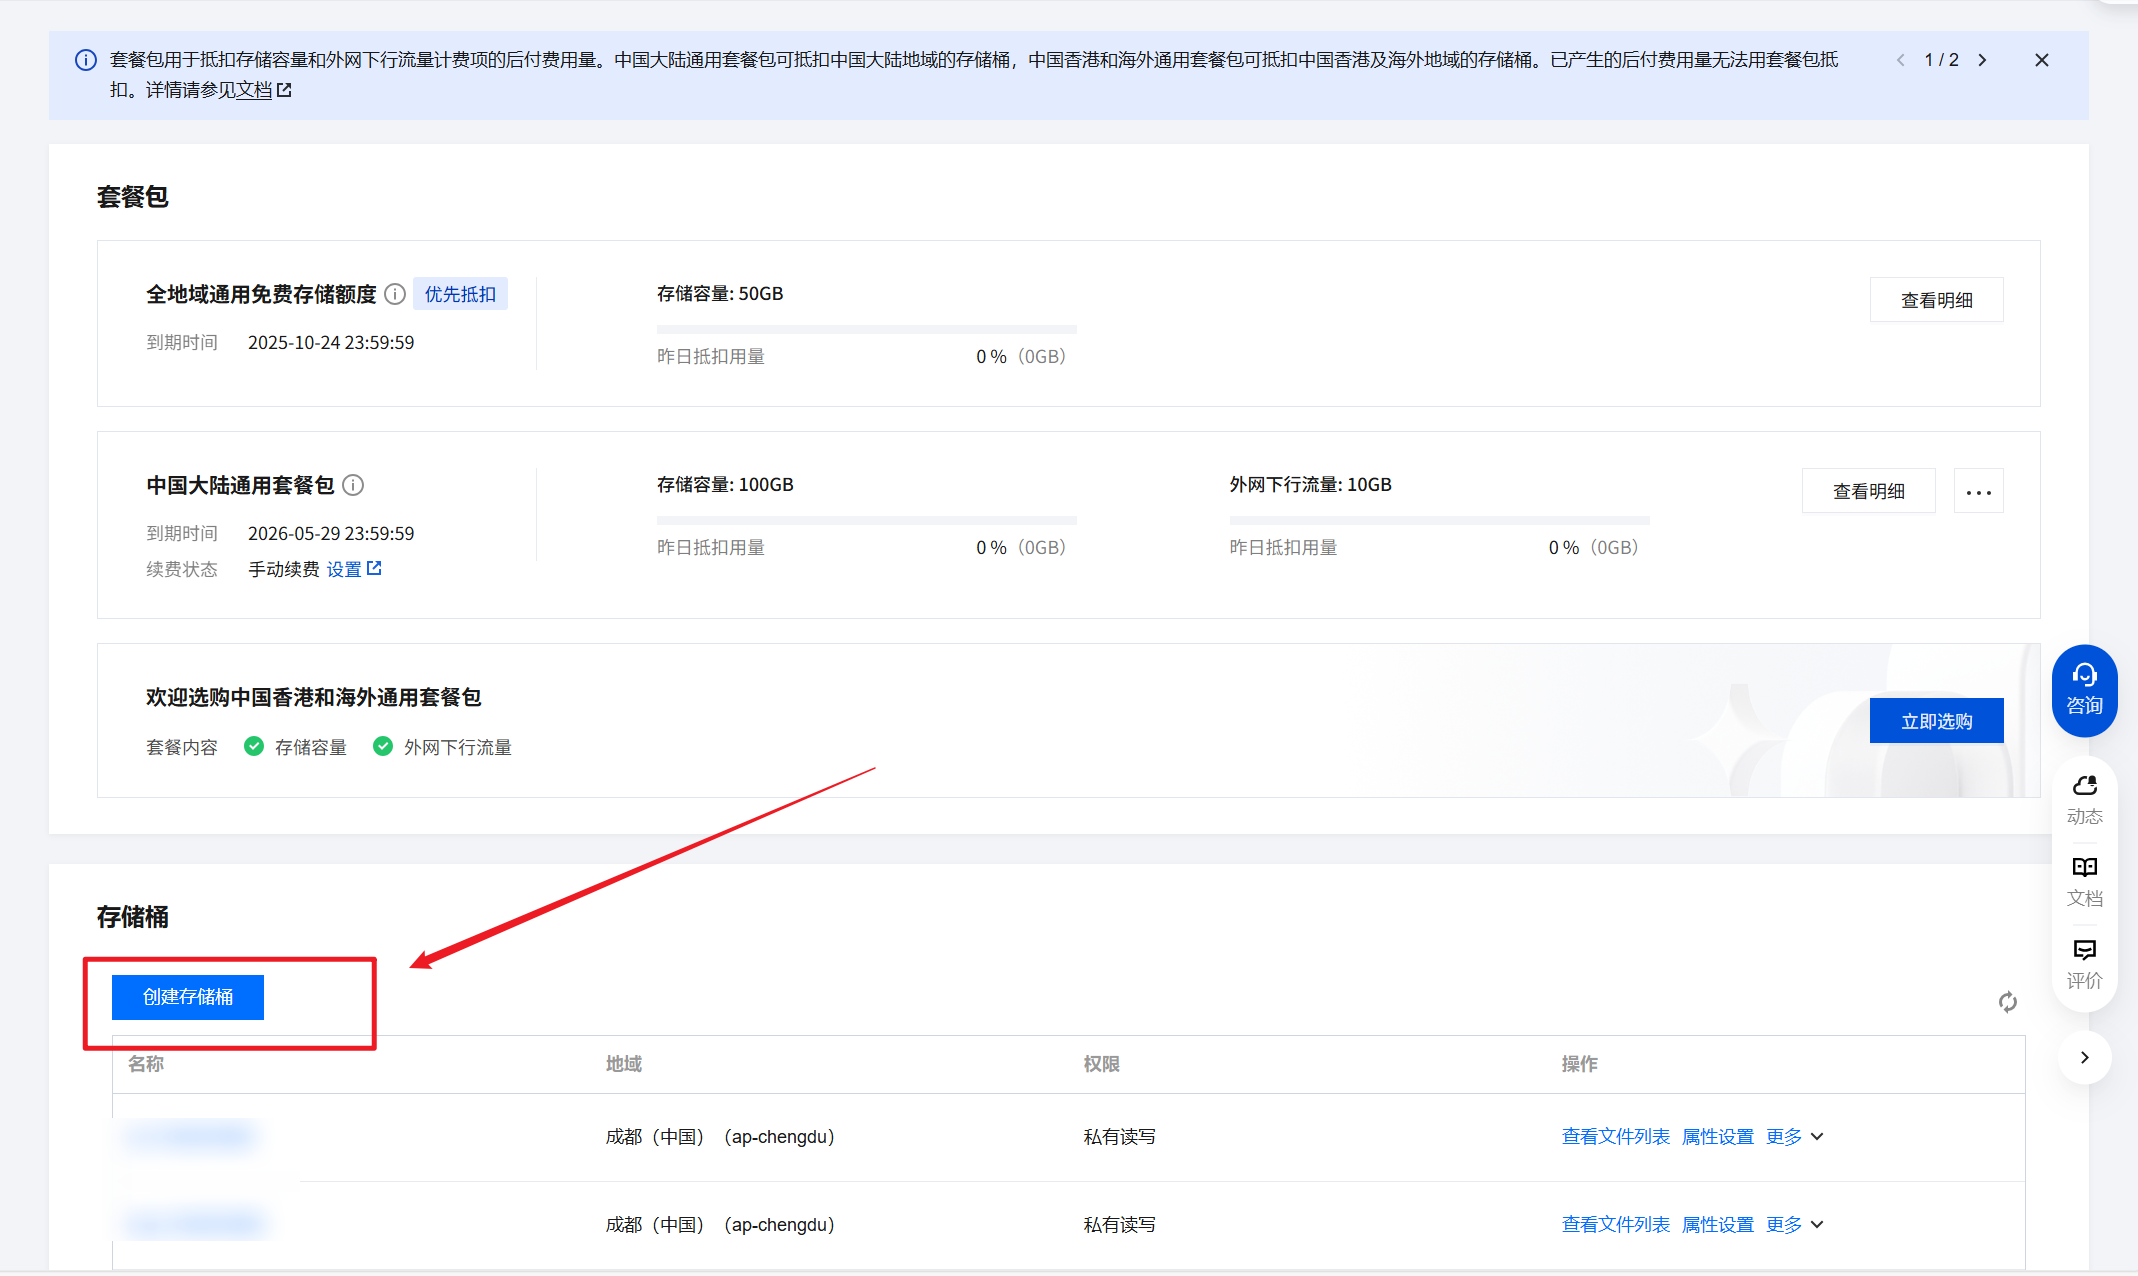Open the three-dot menu on the 中国大陆通用套餐包 card

pyautogui.click(x=1978, y=491)
